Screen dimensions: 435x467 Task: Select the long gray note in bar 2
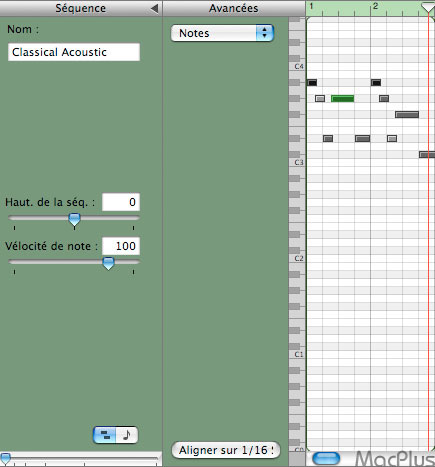(407, 115)
